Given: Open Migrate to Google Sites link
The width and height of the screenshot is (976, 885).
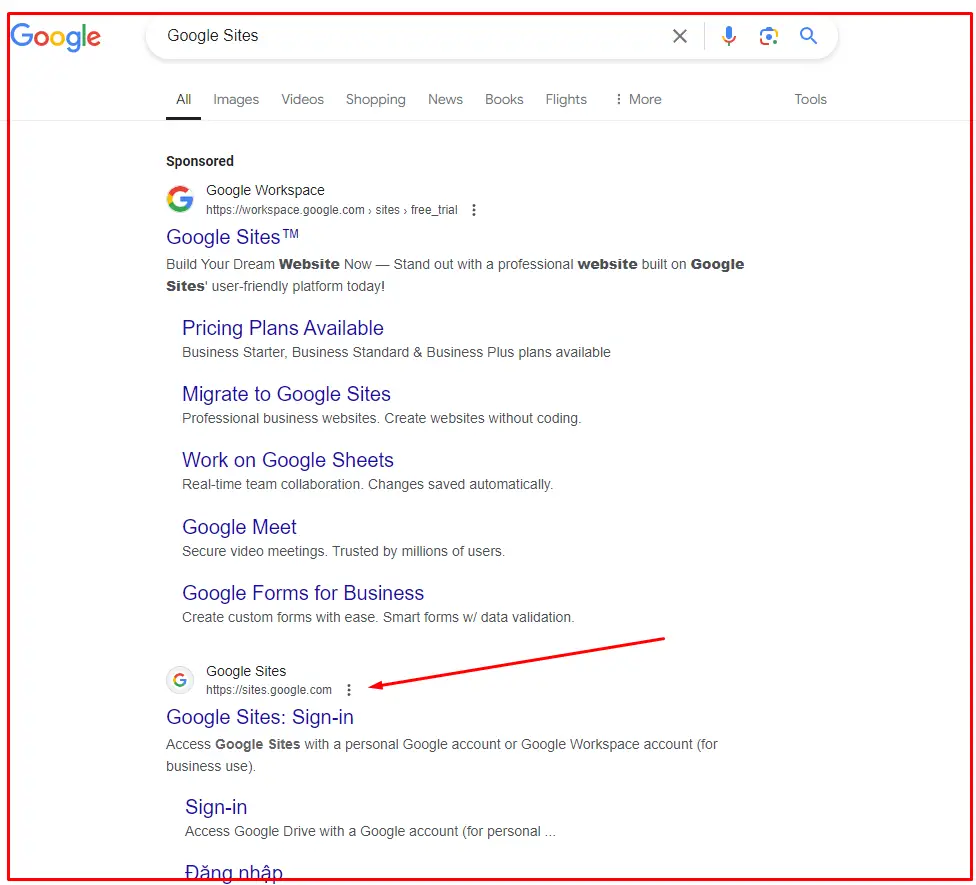Looking at the screenshot, I should [286, 394].
